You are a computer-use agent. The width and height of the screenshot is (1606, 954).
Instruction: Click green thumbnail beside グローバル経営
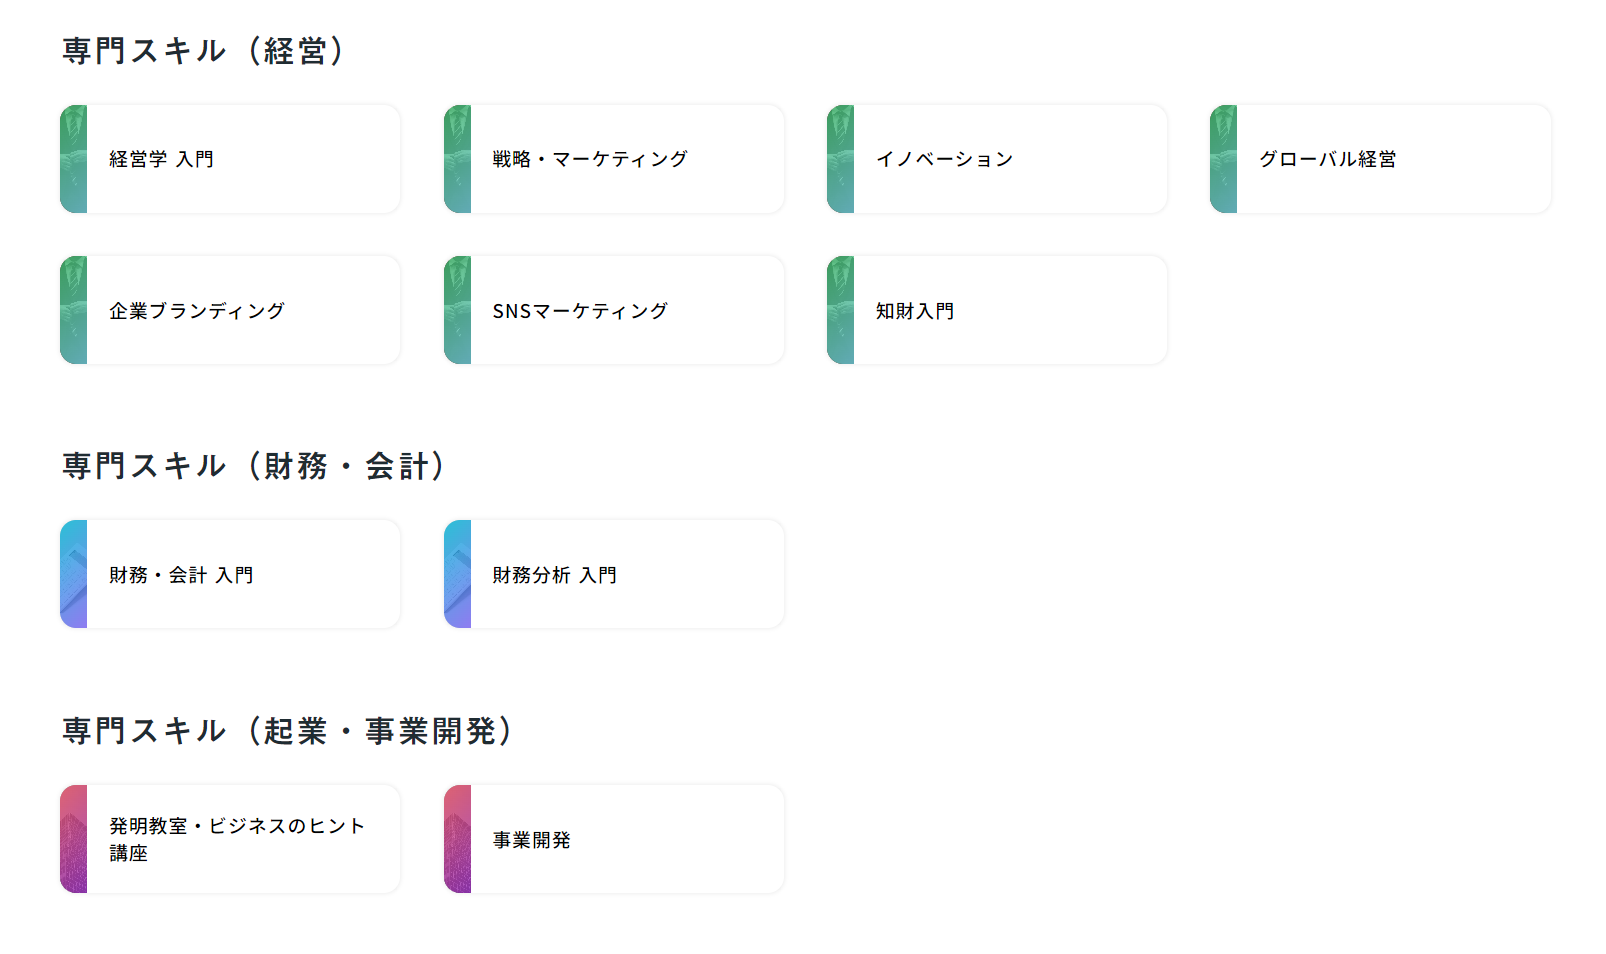pos(1224,159)
